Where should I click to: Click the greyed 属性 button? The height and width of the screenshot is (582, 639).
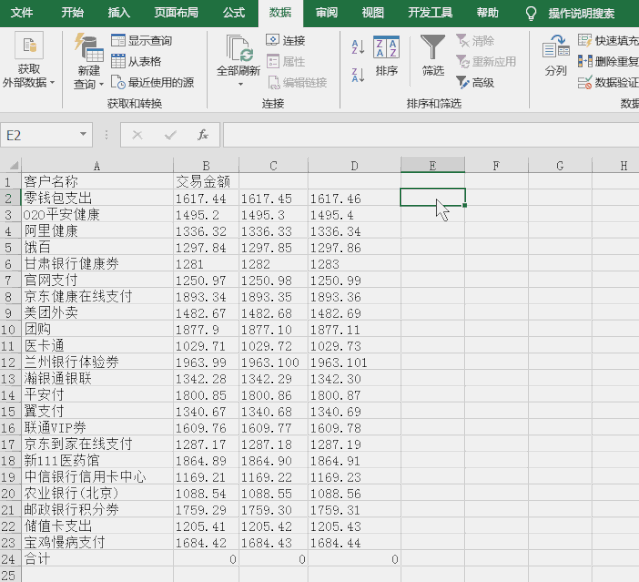pyautogui.click(x=286, y=62)
